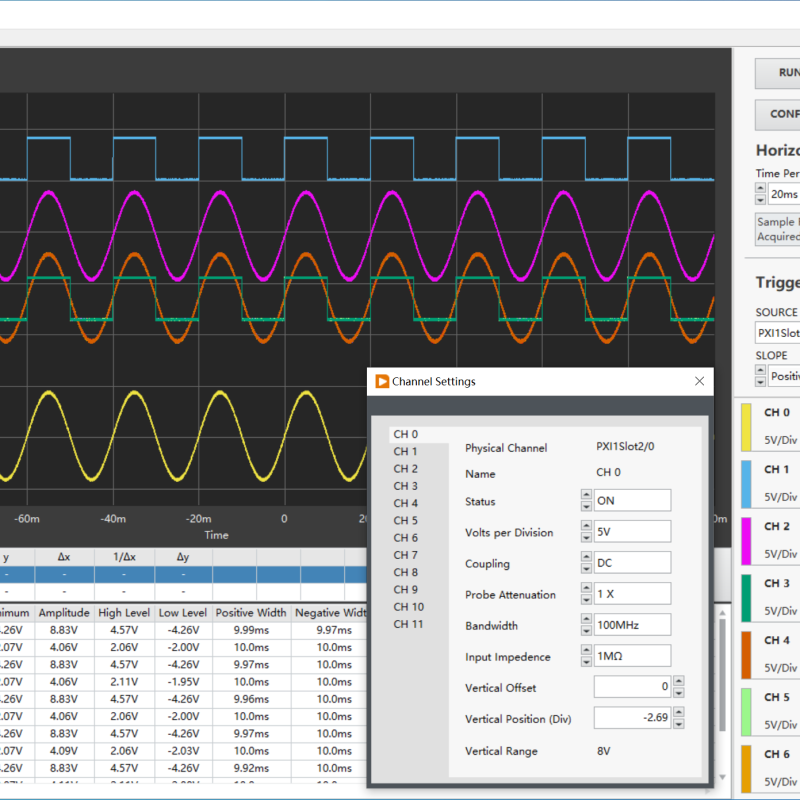800x800 pixels.
Task: Click the High Level column header
Action: pos(124,613)
